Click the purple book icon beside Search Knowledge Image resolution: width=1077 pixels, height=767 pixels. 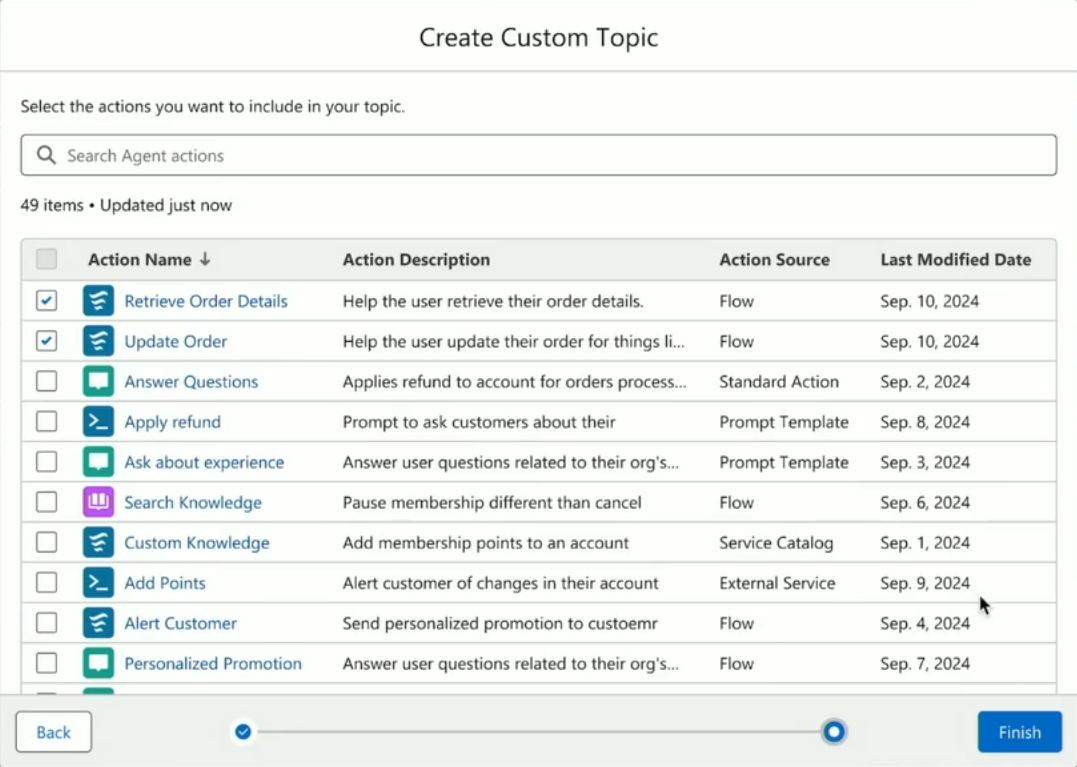click(x=98, y=502)
